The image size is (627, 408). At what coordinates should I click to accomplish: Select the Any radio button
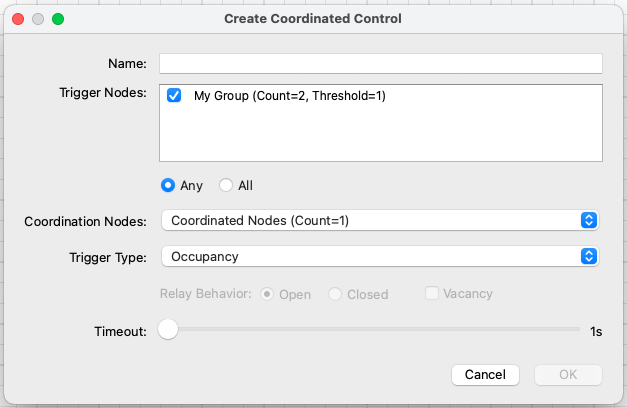[168, 185]
